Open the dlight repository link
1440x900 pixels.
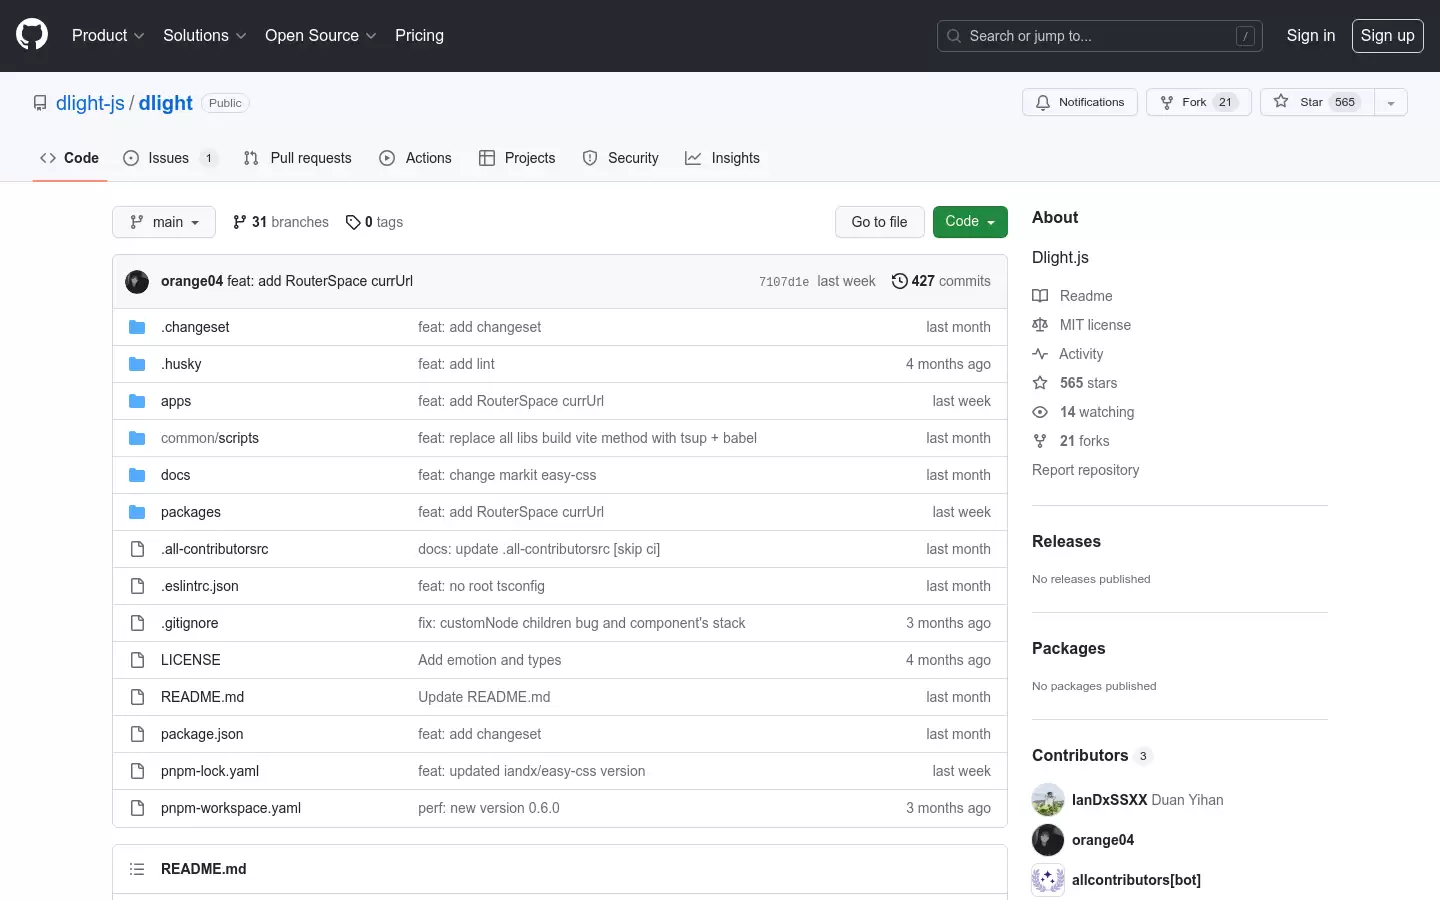(165, 103)
